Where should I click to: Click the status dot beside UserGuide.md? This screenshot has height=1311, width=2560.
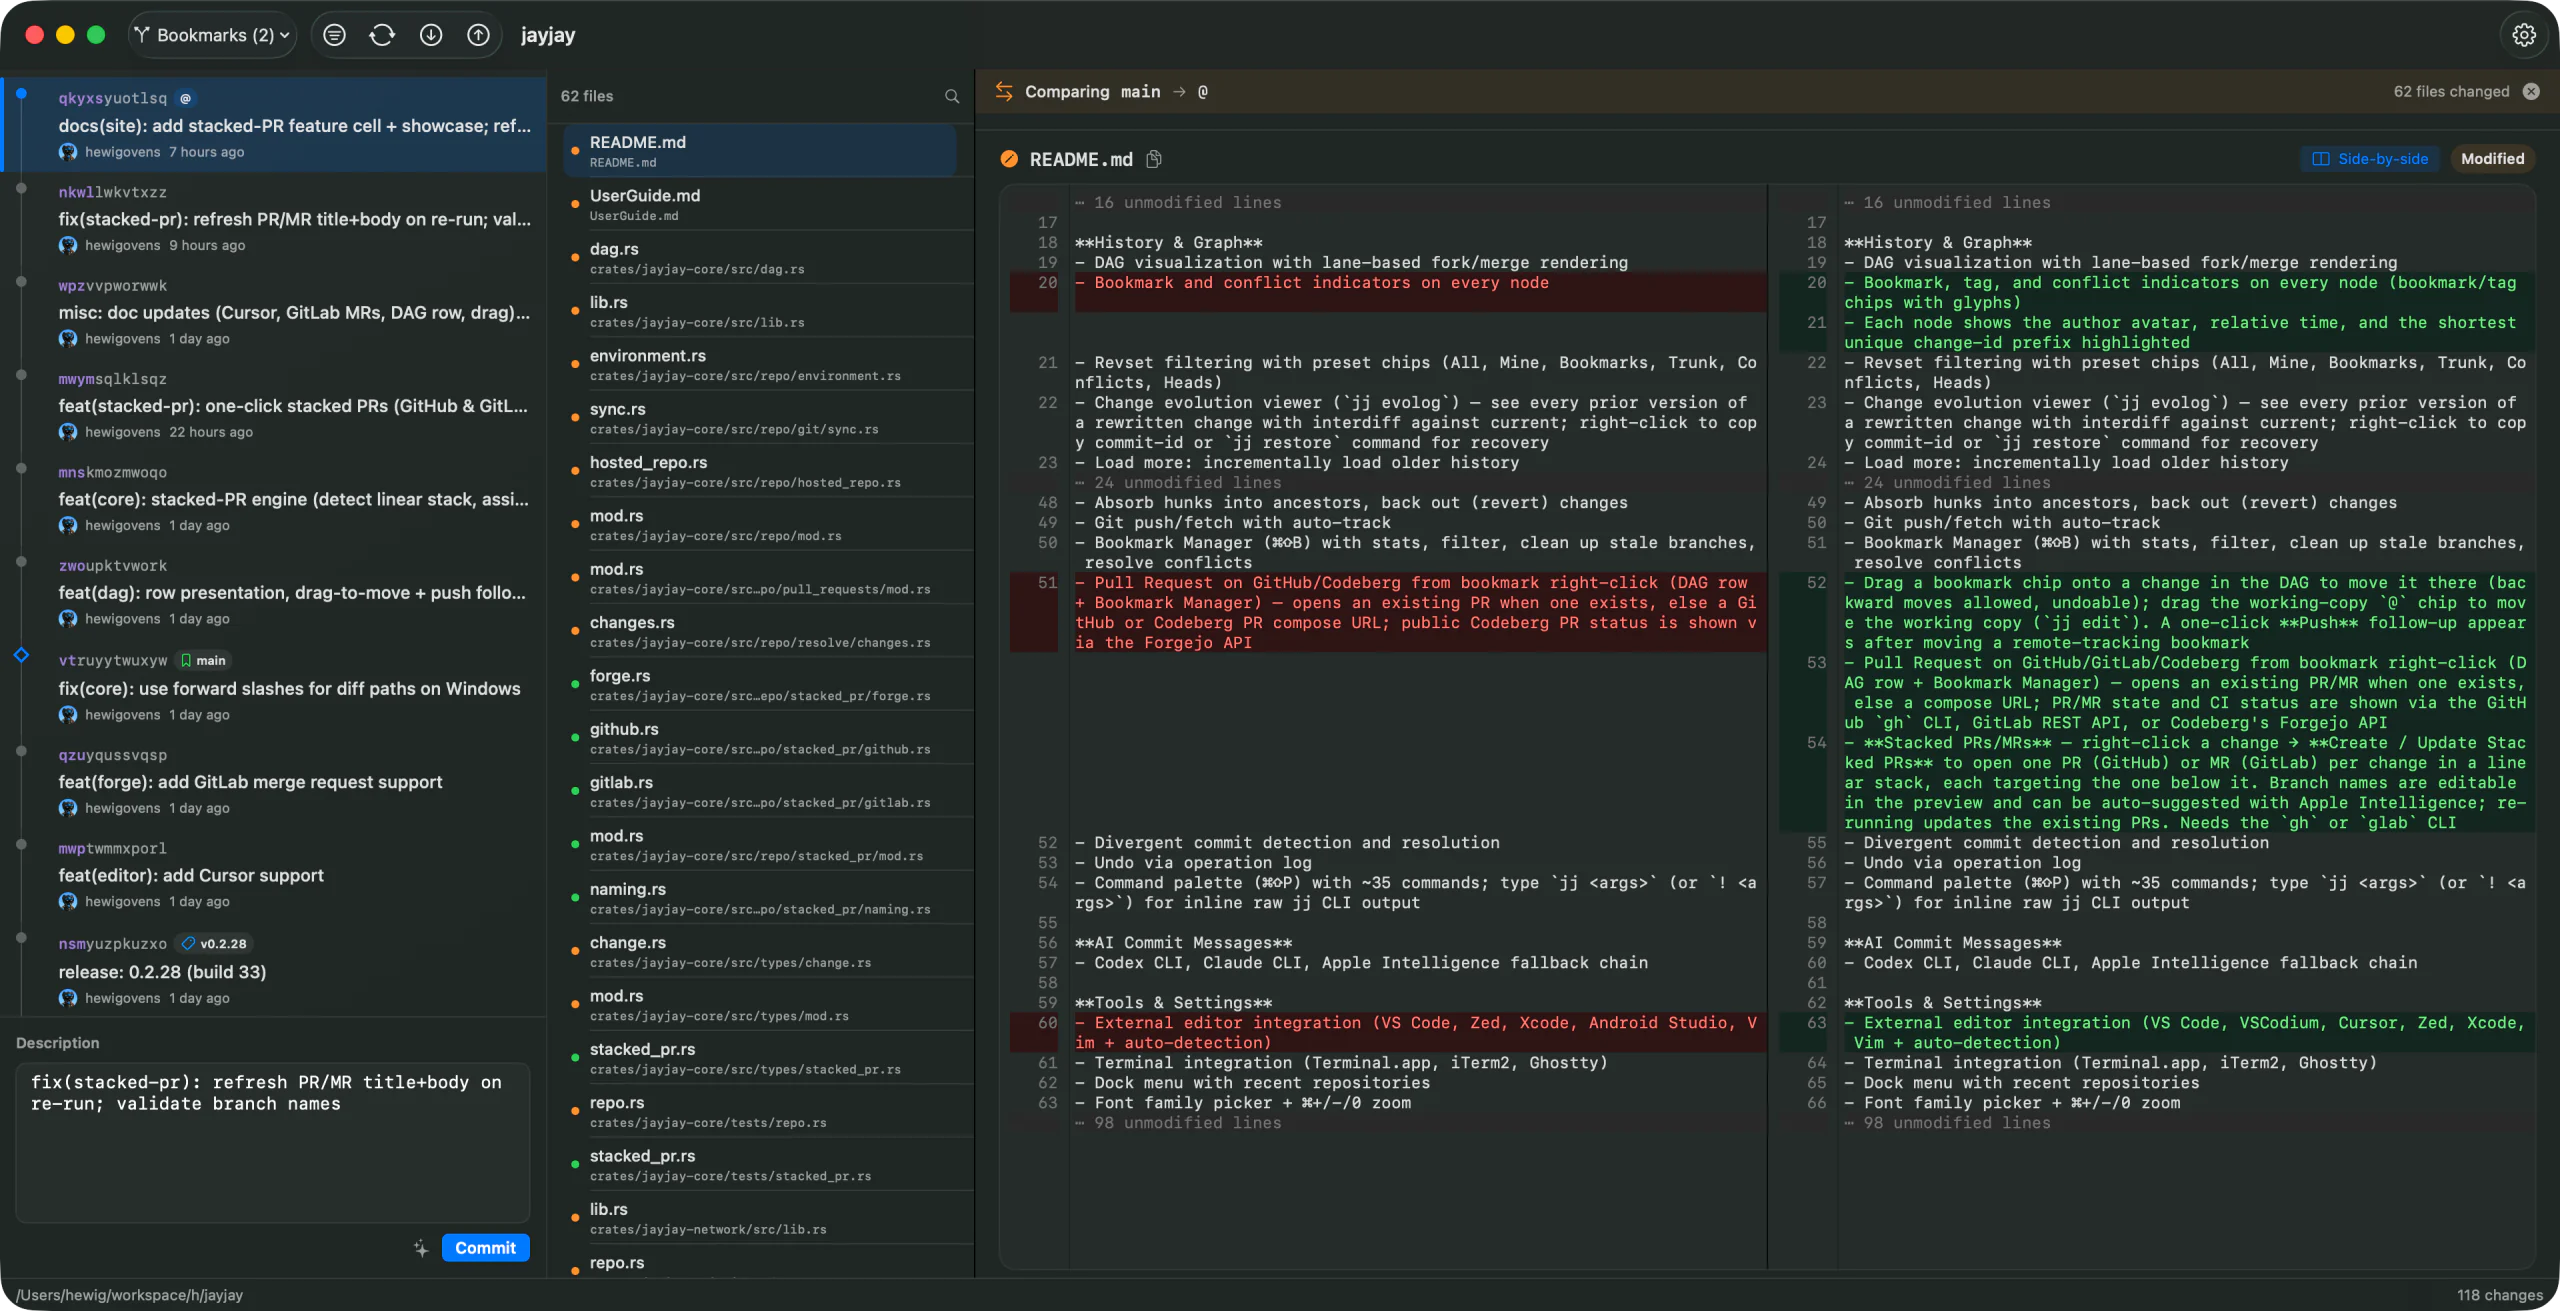click(575, 204)
